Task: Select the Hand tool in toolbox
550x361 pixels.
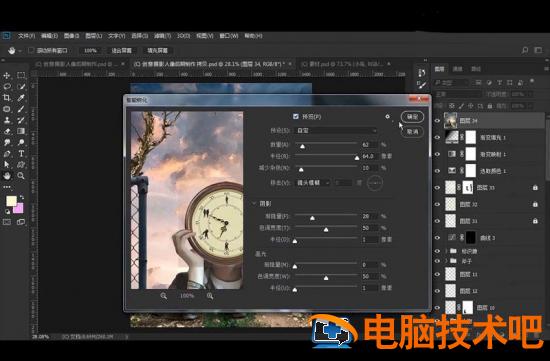Action: pyautogui.click(x=7, y=176)
